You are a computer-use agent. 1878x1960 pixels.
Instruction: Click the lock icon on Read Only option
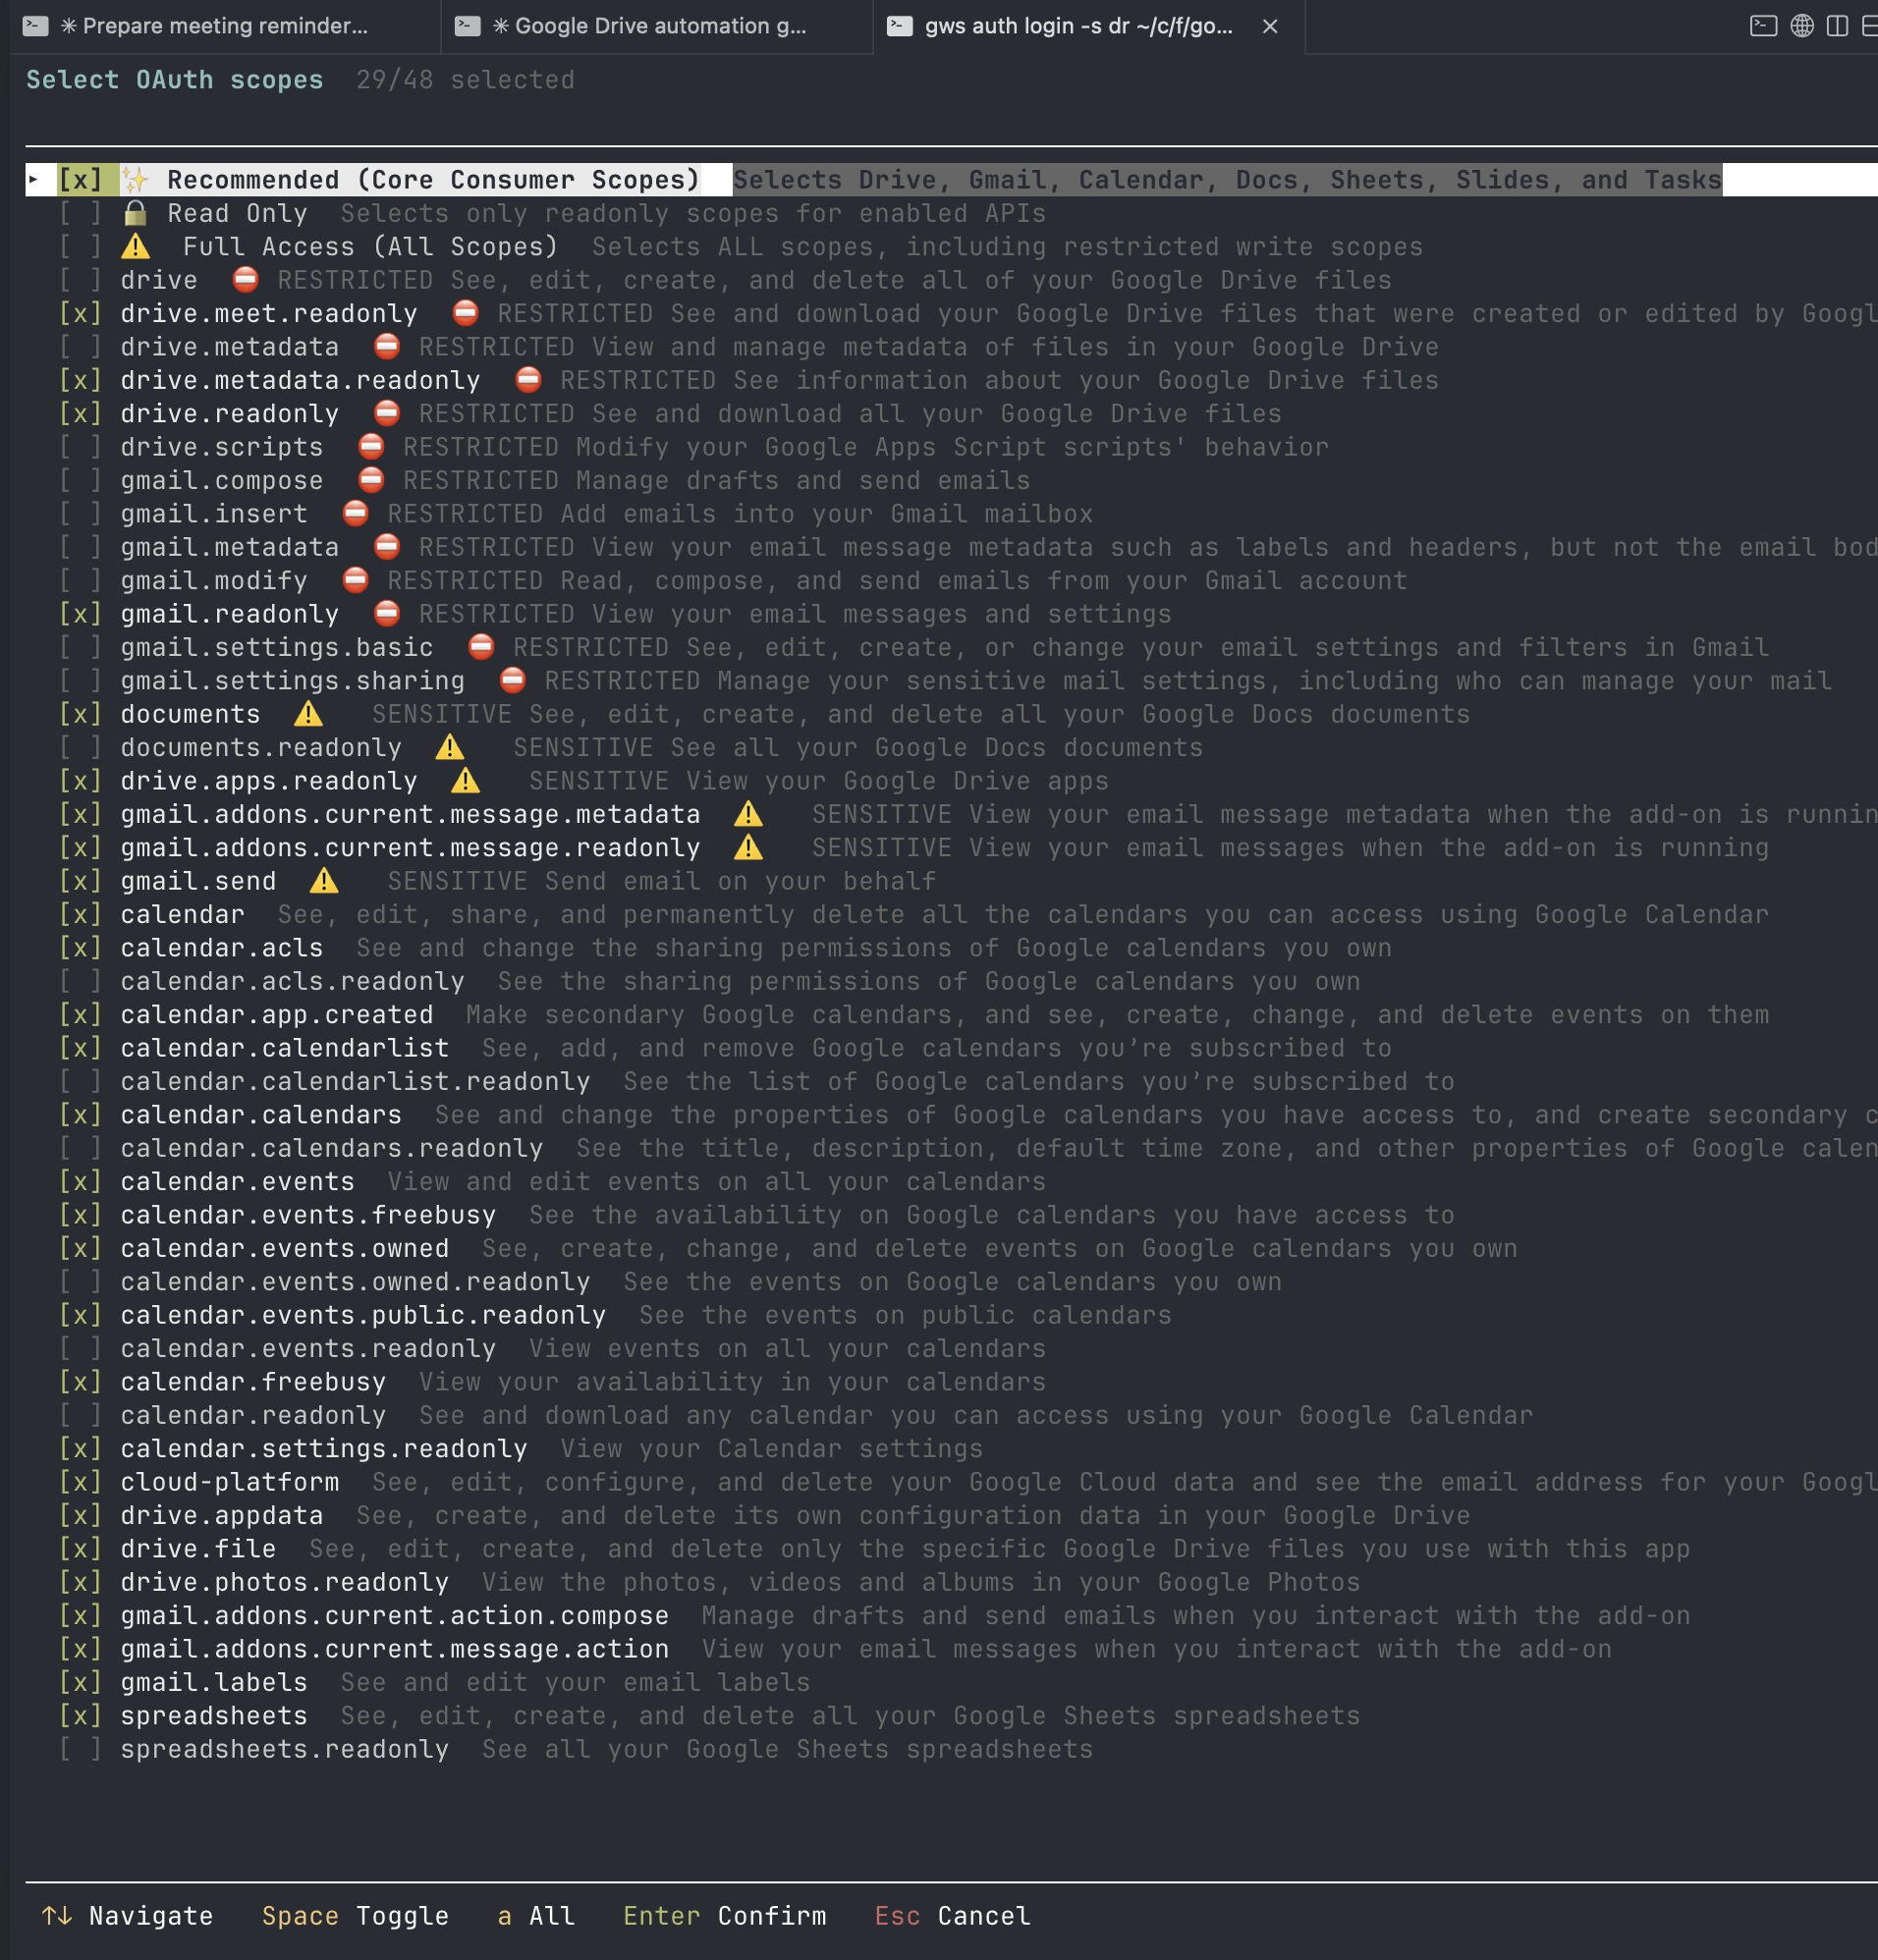point(136,213)
